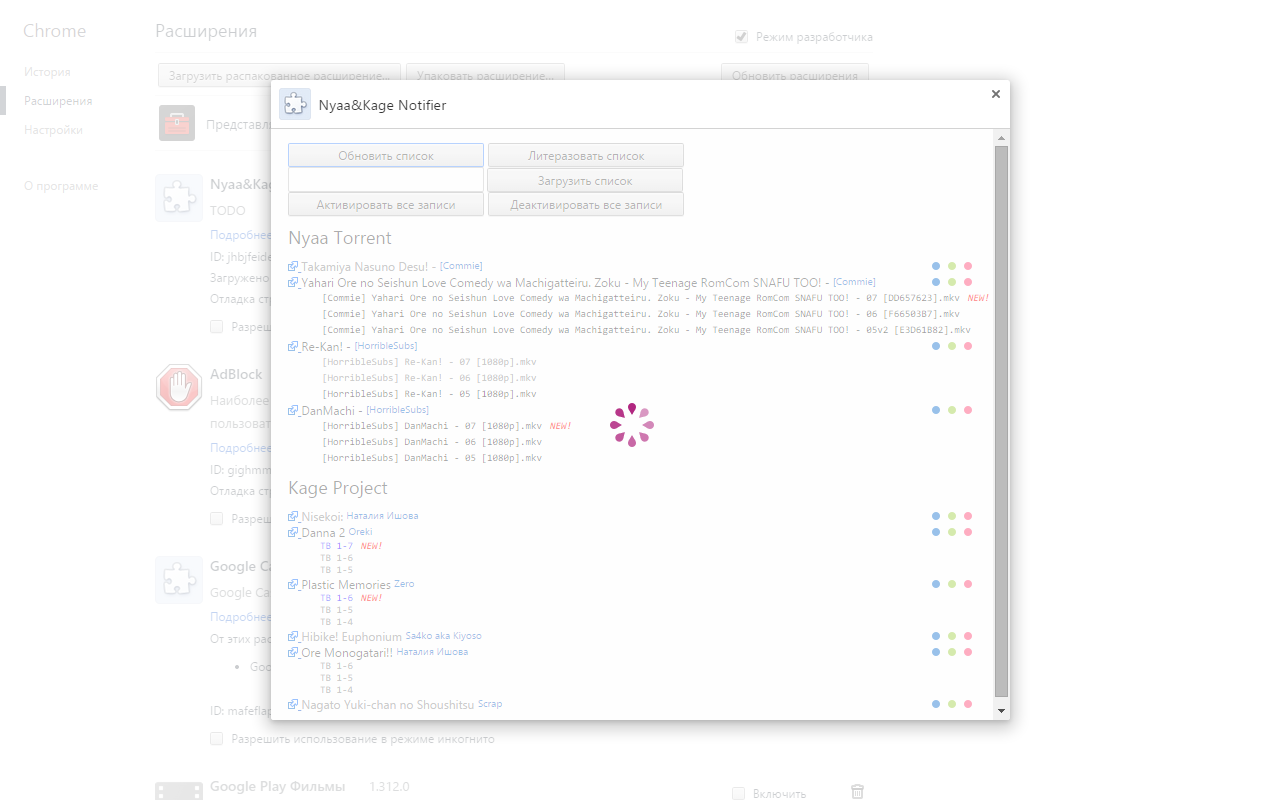Click 'ТВ 1-6' under Plastic Memories
Viewport: 1280px width, 800px height.
(x=337, y=598)
